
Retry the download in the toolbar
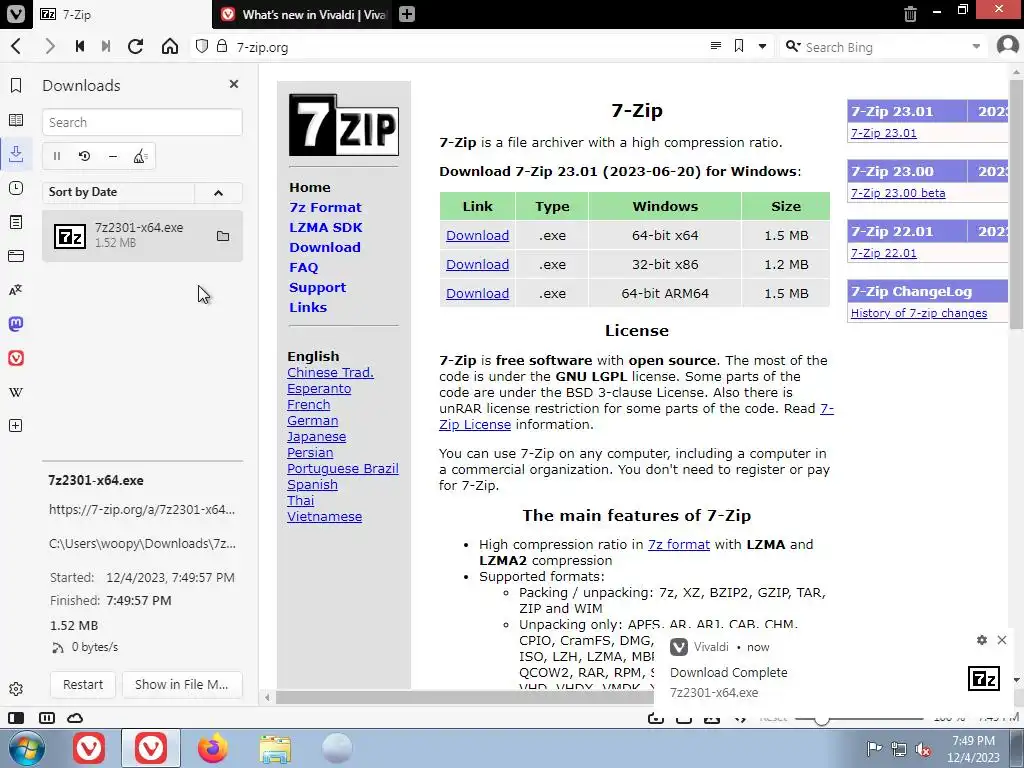84,156
